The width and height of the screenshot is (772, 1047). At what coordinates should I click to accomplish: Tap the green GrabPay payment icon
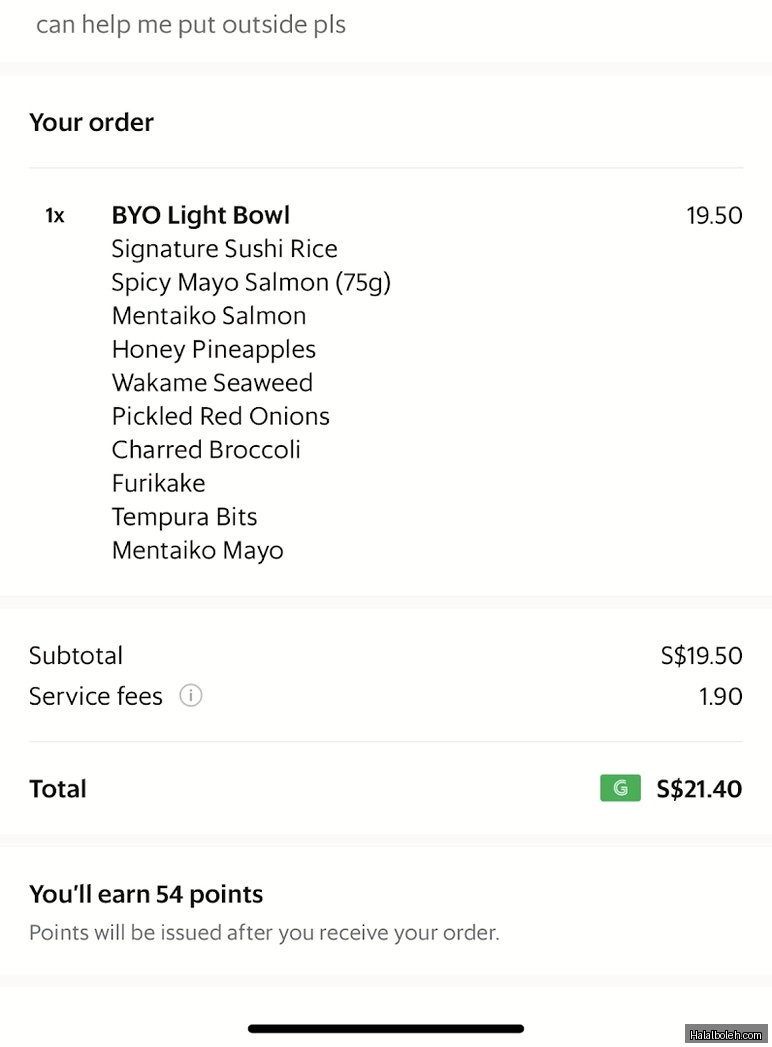[620, 788]
